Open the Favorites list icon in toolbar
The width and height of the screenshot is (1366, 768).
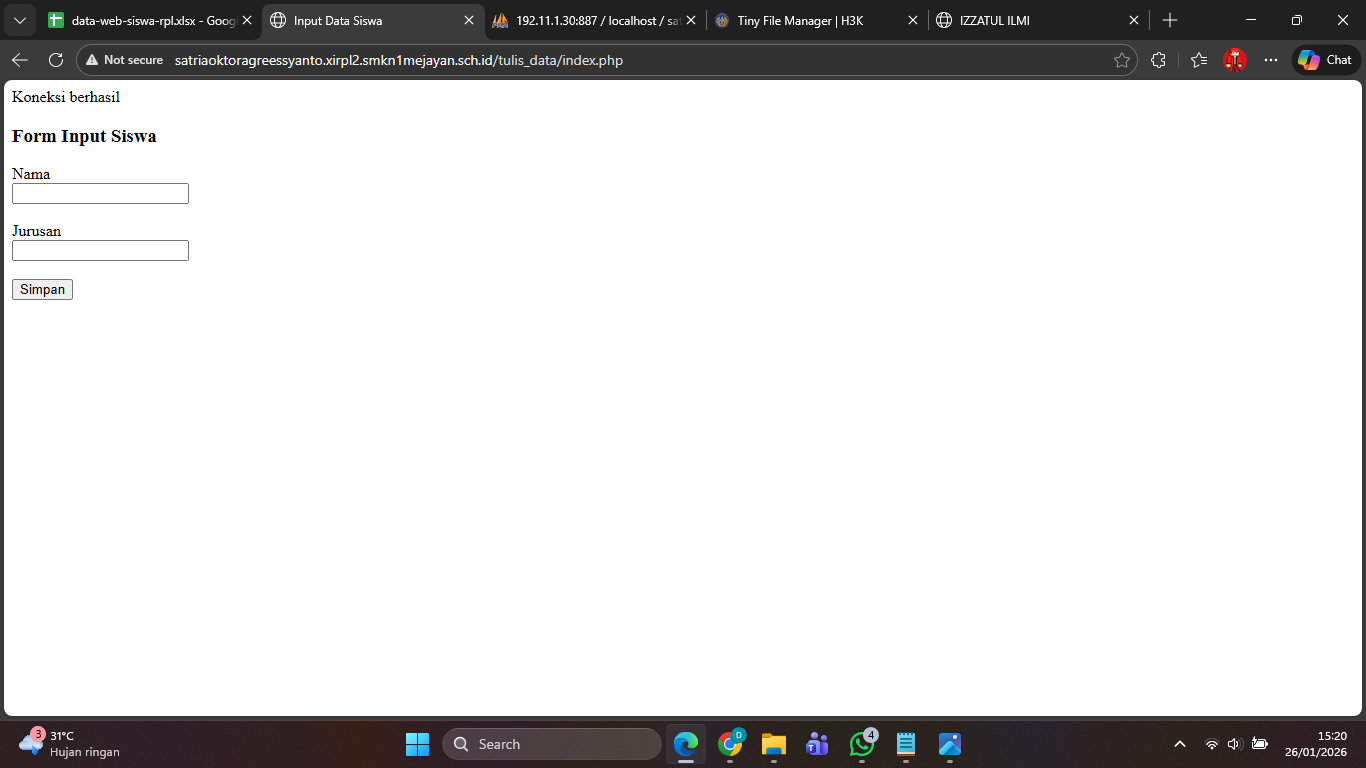click(x=1199, y=60)
